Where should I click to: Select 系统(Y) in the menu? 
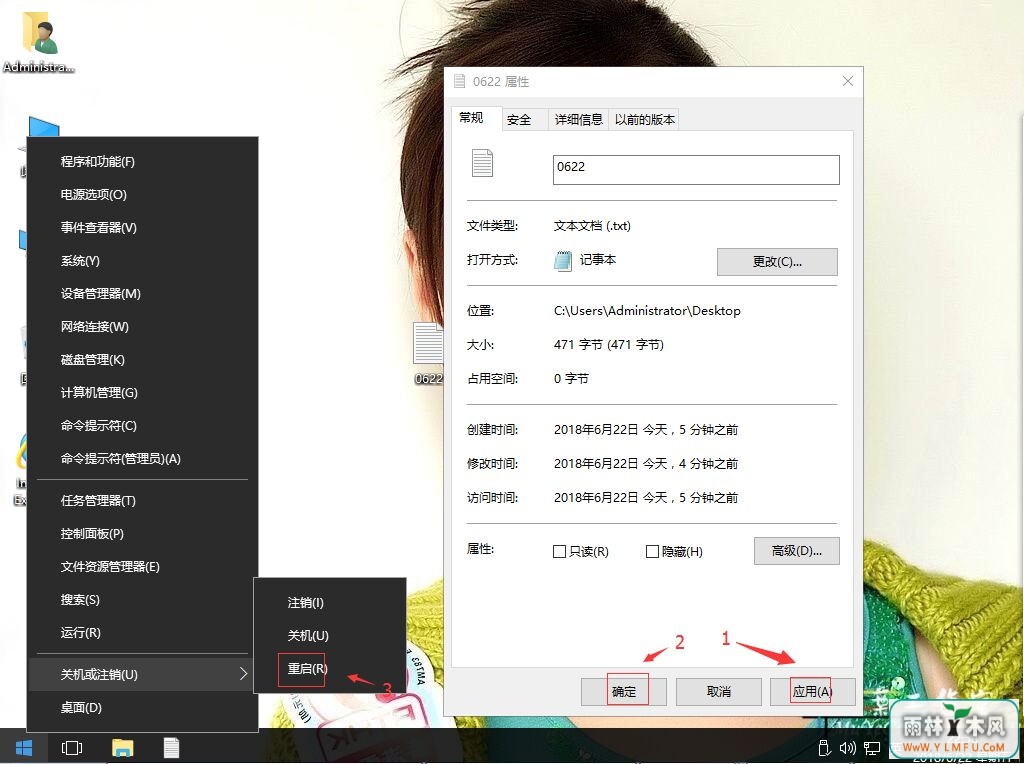[x=142, y=261]
